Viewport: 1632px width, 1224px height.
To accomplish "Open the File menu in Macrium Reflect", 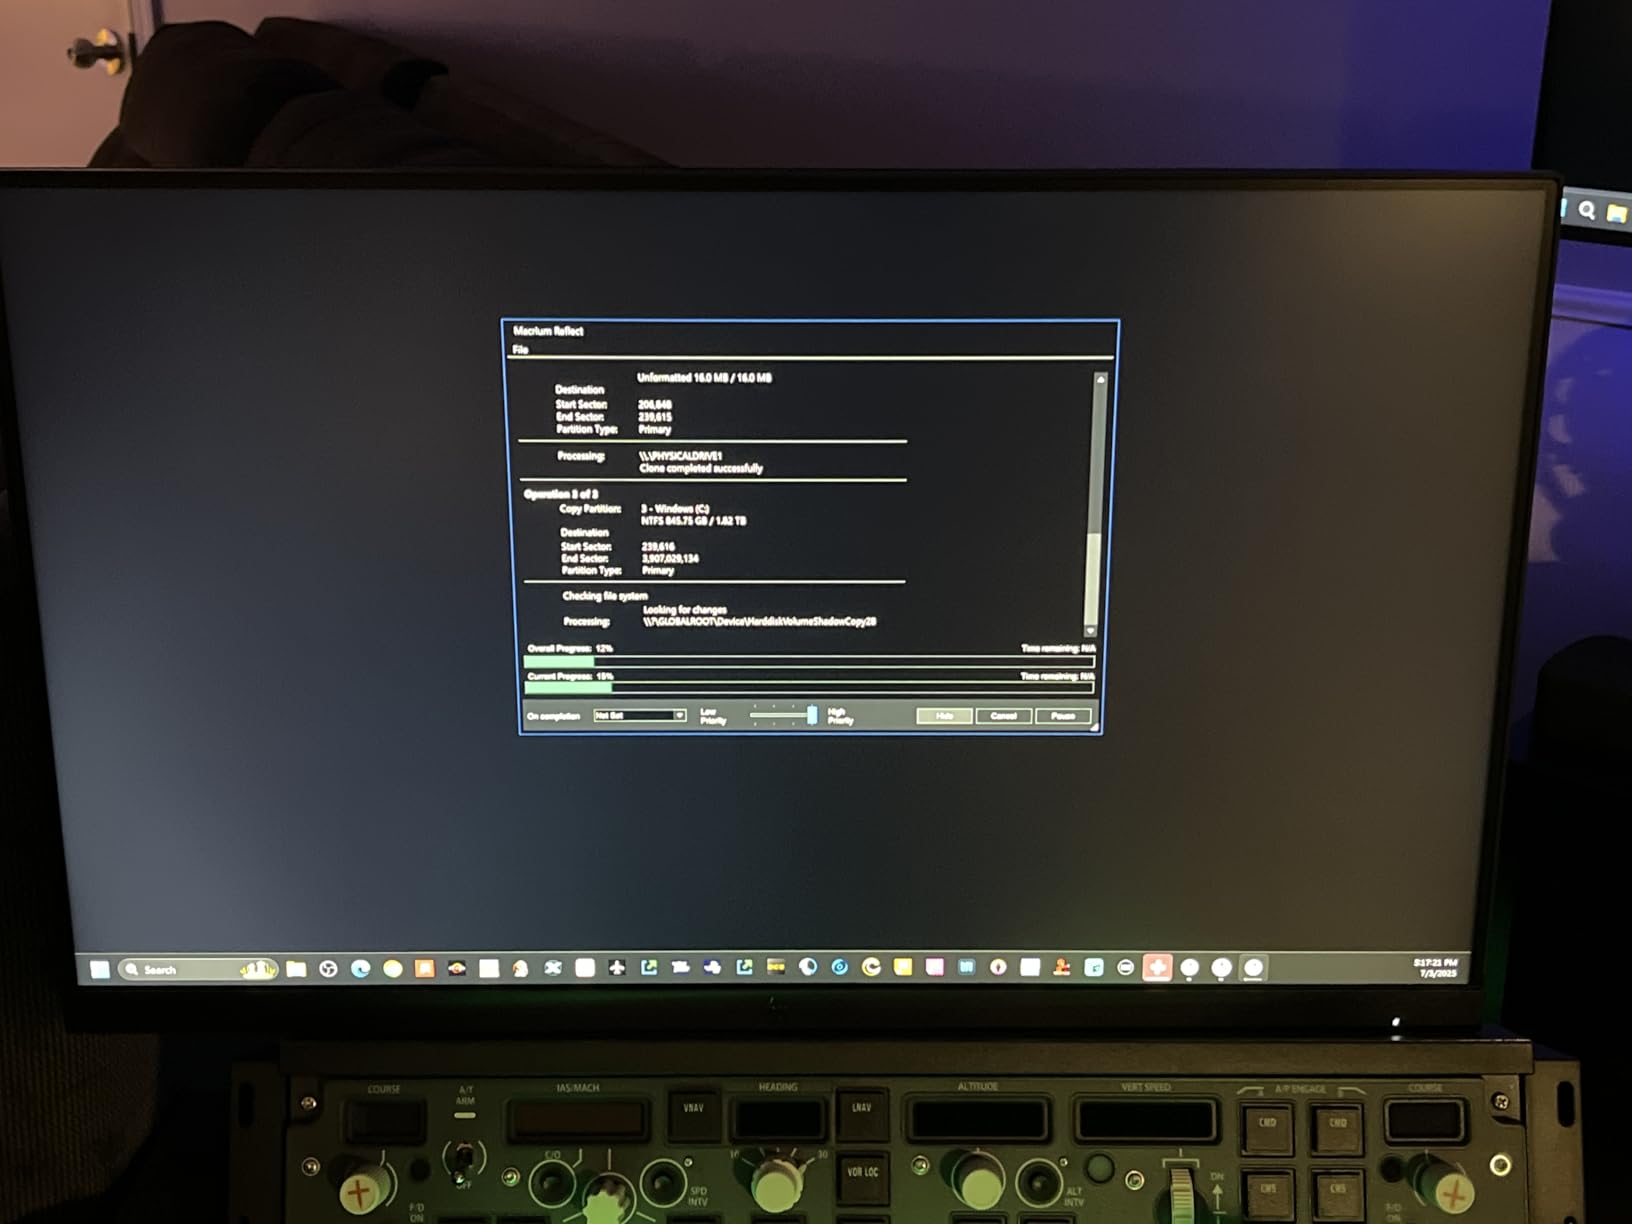I will pyautogui.click(x=520, y=349).
